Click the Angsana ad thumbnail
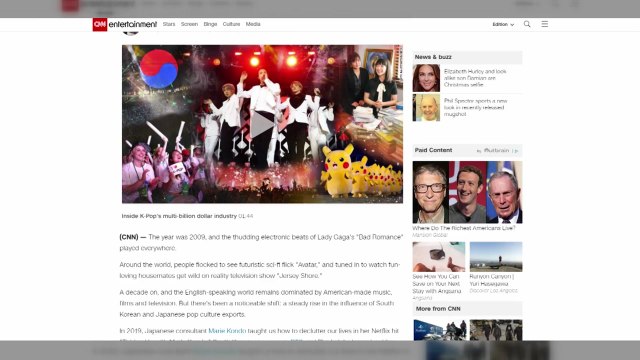This screenshot has width=640, height=360. tap(439, 257)
